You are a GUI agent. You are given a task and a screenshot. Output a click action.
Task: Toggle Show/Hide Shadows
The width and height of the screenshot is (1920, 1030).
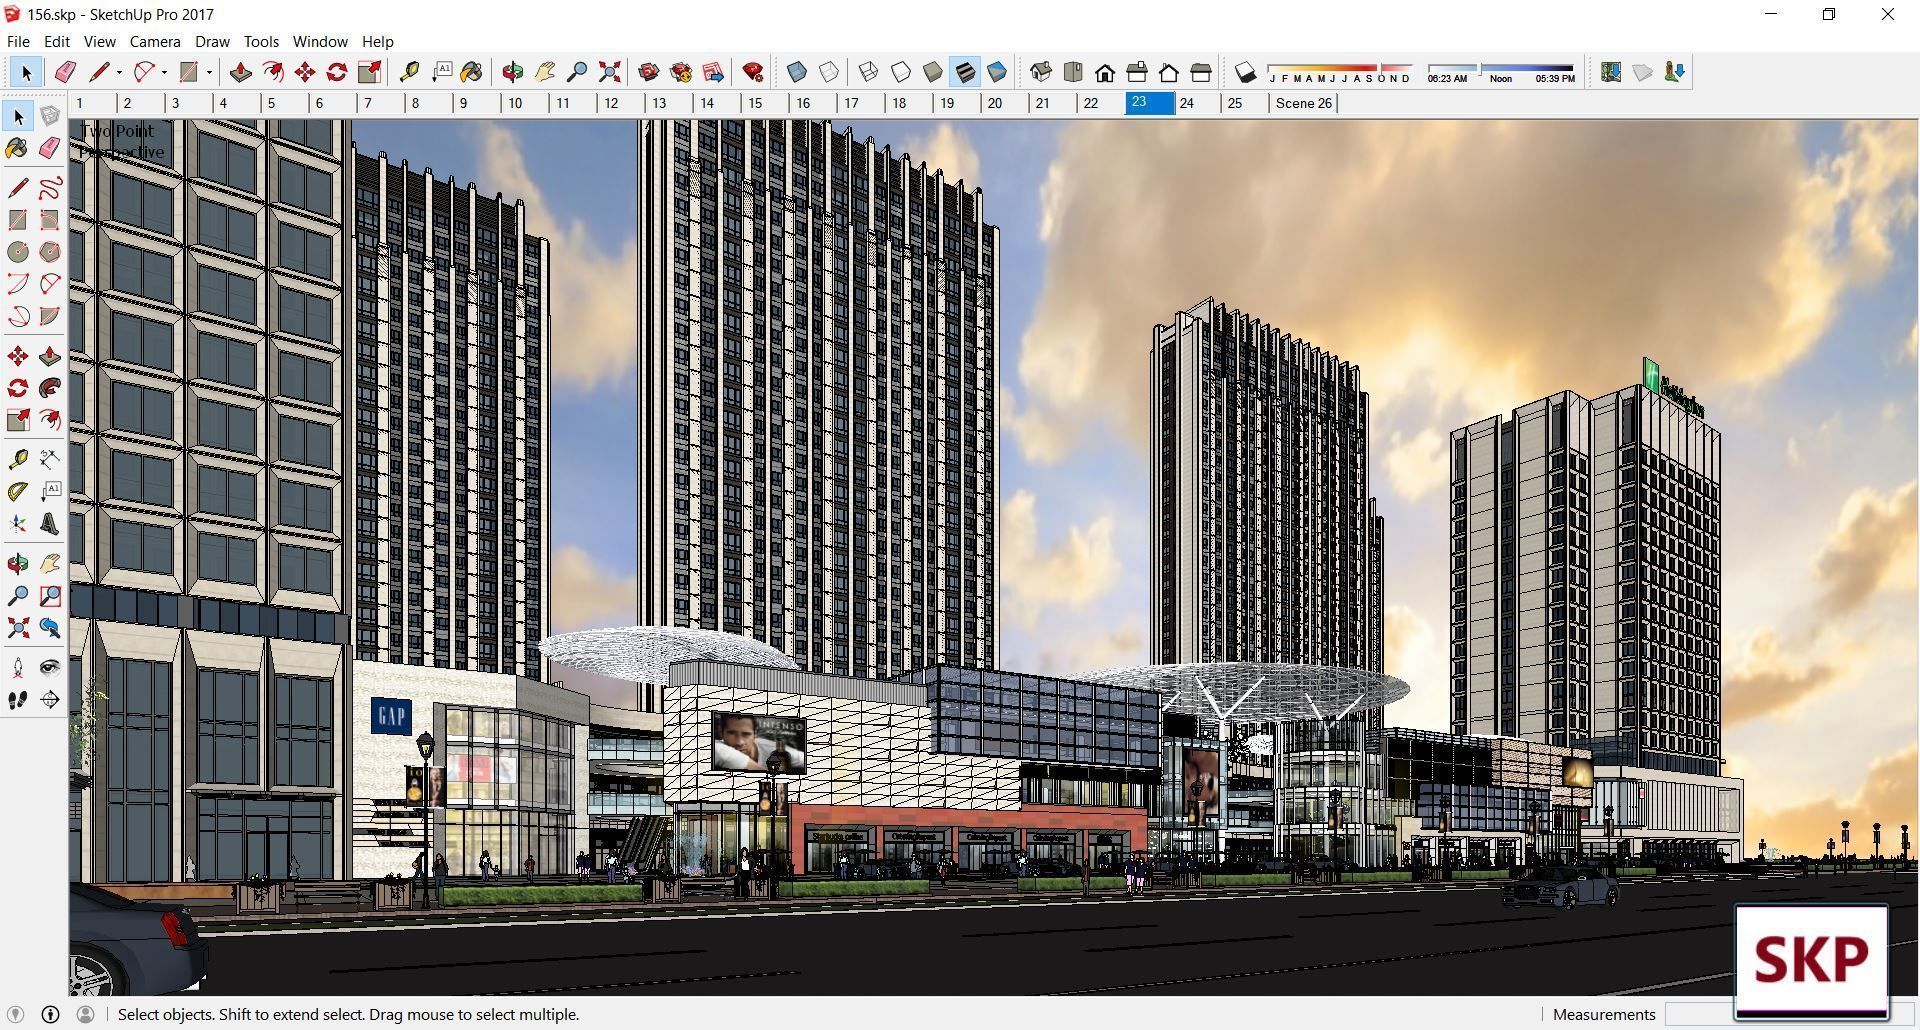1245,72
